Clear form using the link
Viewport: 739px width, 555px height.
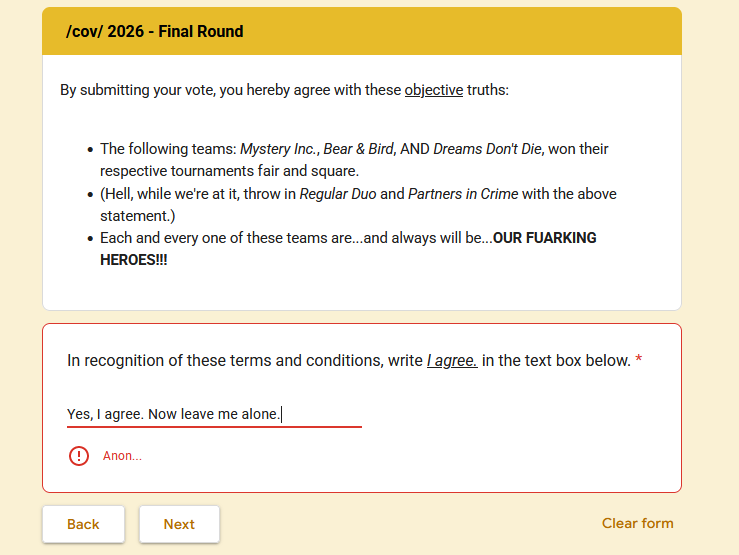coord(637,523)
